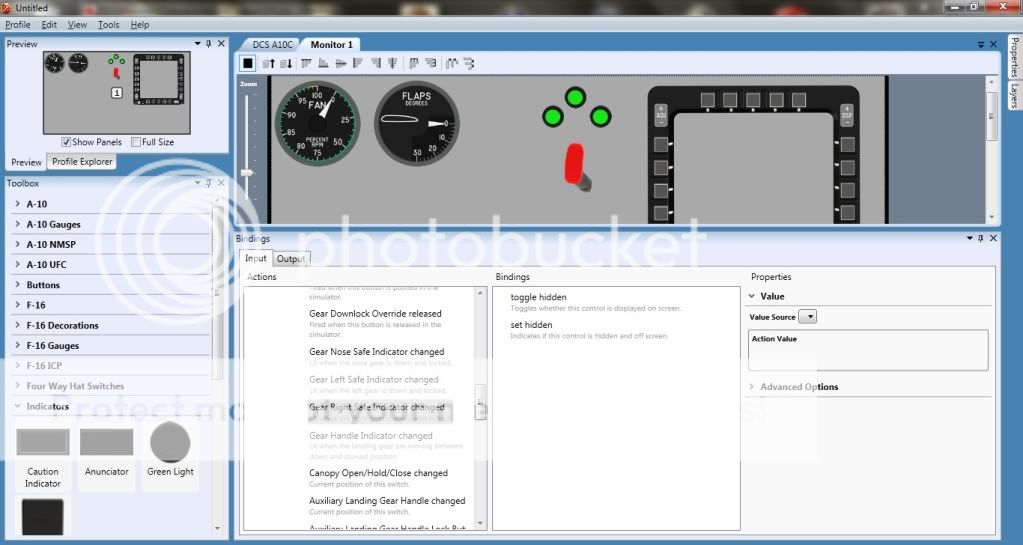Close the Preview panel
The height and width of the screenshot is (545, 1023).
221,44
